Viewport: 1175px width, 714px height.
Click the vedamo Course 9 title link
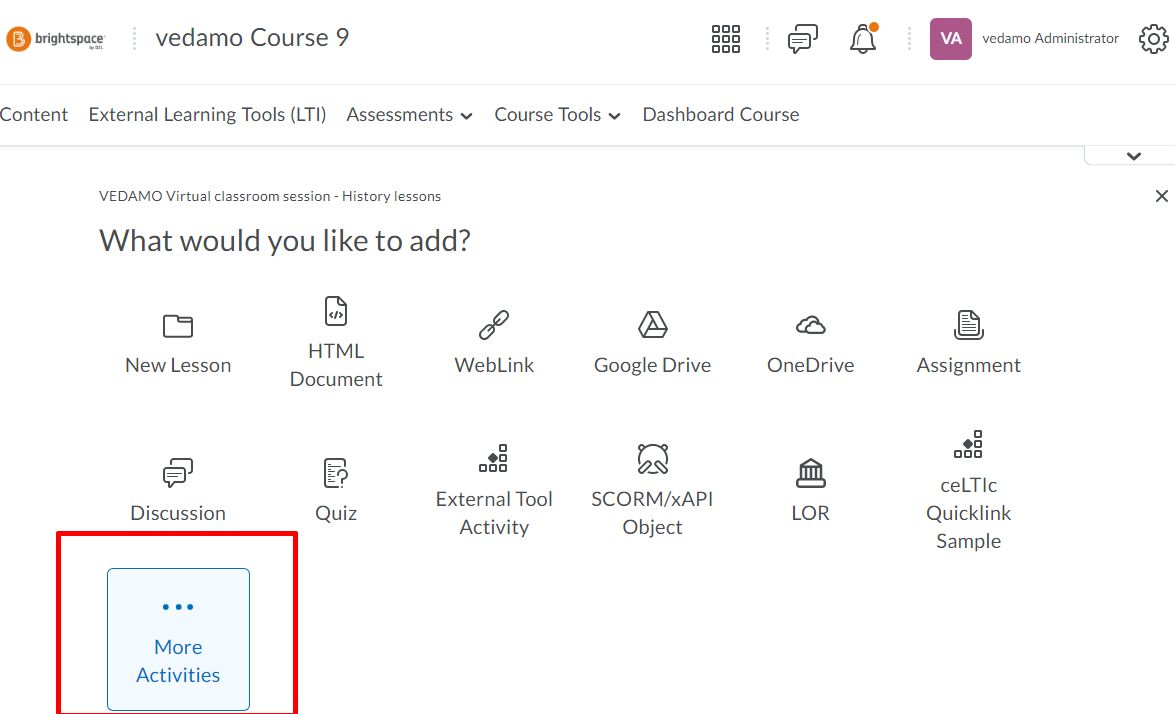[x=253, y=37]
